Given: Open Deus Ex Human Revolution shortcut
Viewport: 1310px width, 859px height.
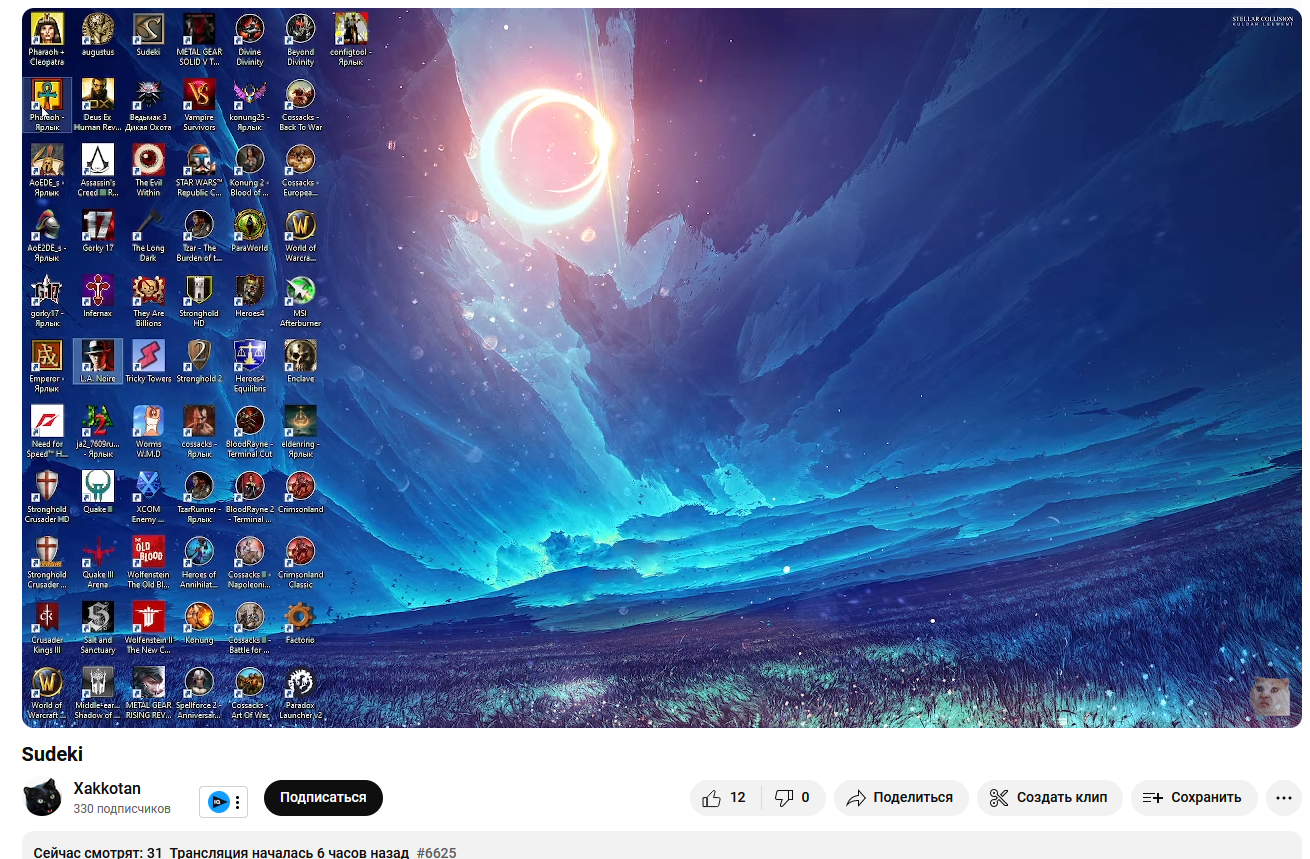Looking at the screenshot, I should tap(98, 105).
